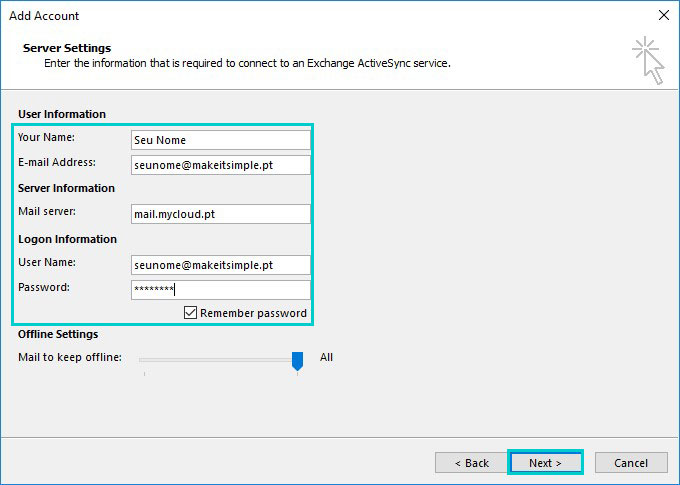The width and height of the screenshot is (680, 485).
Task: Place cursor in the Password field
Action: coord(221,290)
